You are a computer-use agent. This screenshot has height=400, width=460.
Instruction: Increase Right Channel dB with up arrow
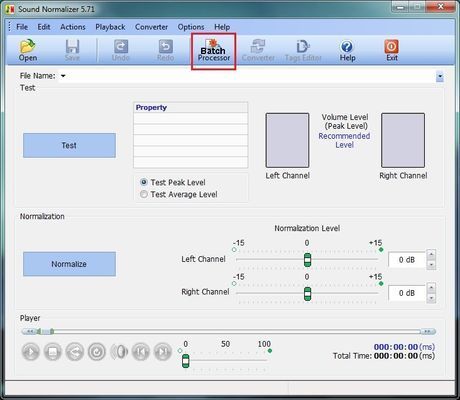pyautogui.click(x=431, y=288)
